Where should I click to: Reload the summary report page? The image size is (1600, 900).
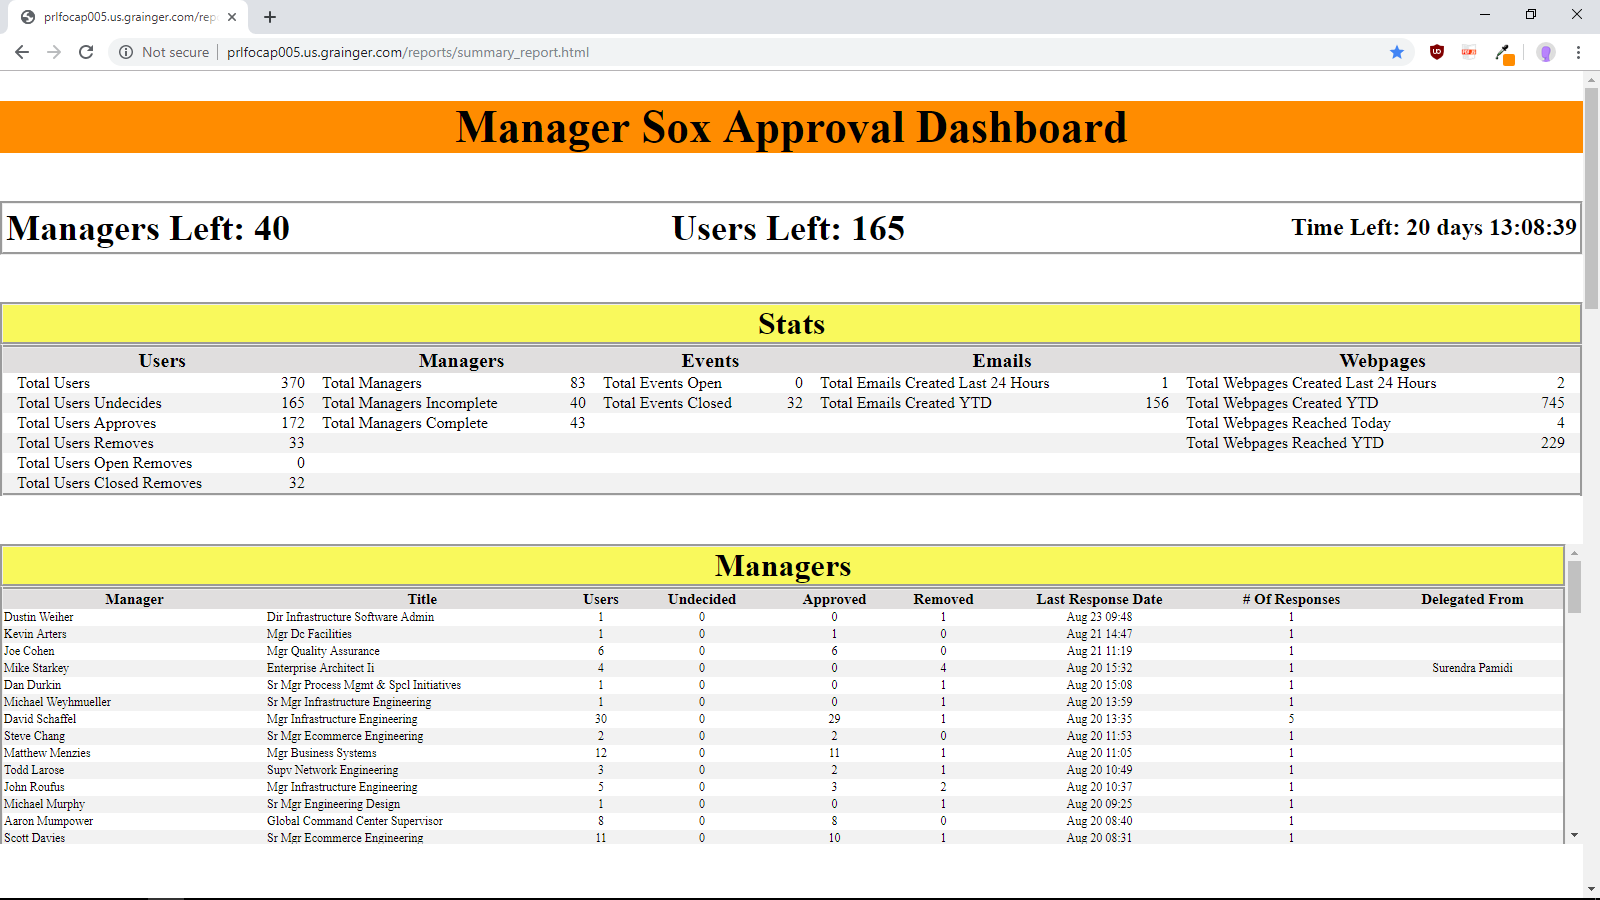86,52
